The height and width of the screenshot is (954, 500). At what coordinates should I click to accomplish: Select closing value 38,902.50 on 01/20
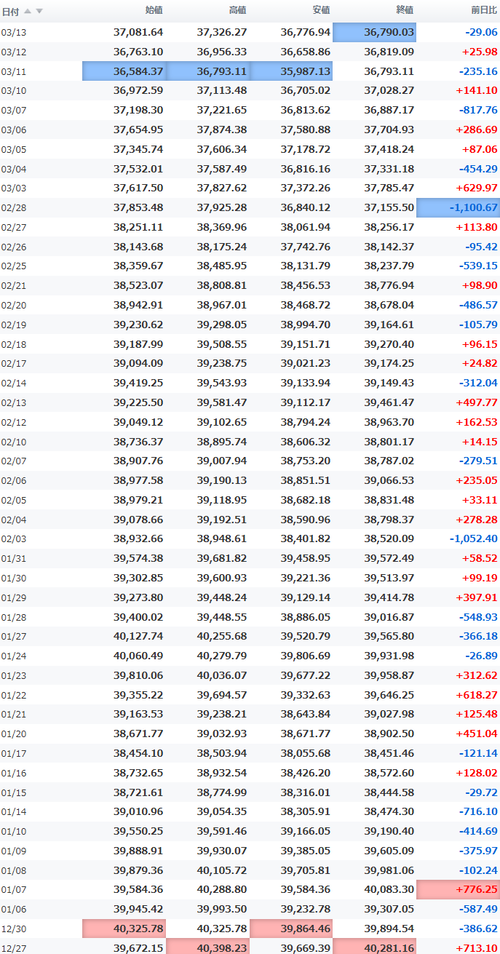[x=389, y=733]
